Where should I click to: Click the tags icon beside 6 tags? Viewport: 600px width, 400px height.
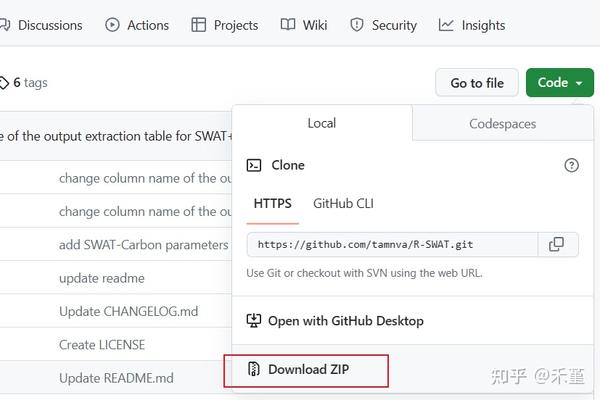[x=4, y=83]
